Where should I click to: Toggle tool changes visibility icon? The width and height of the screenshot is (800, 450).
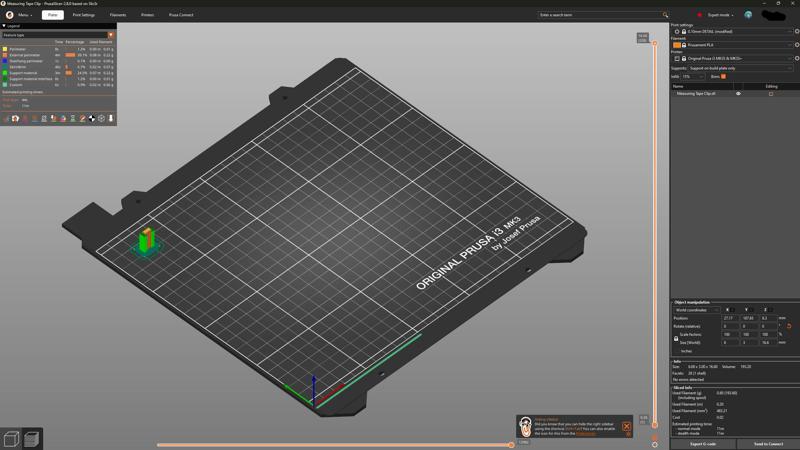coord(54,118)
